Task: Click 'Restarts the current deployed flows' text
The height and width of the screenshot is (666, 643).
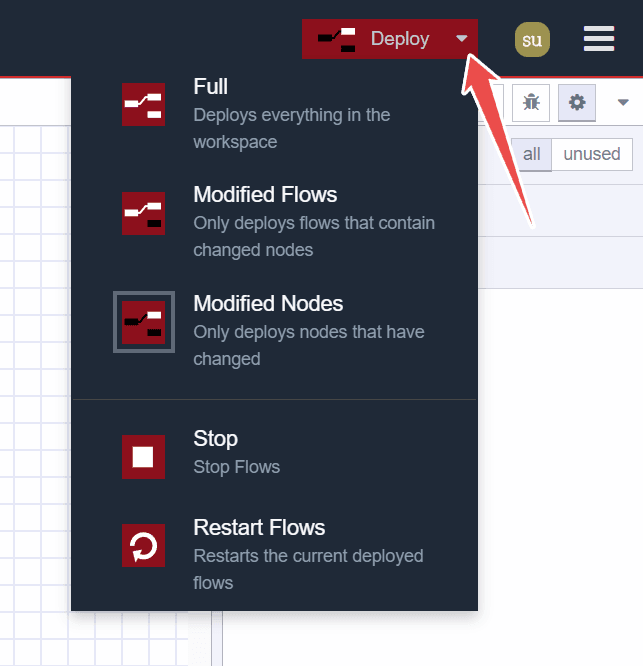Action: point(308,569)
